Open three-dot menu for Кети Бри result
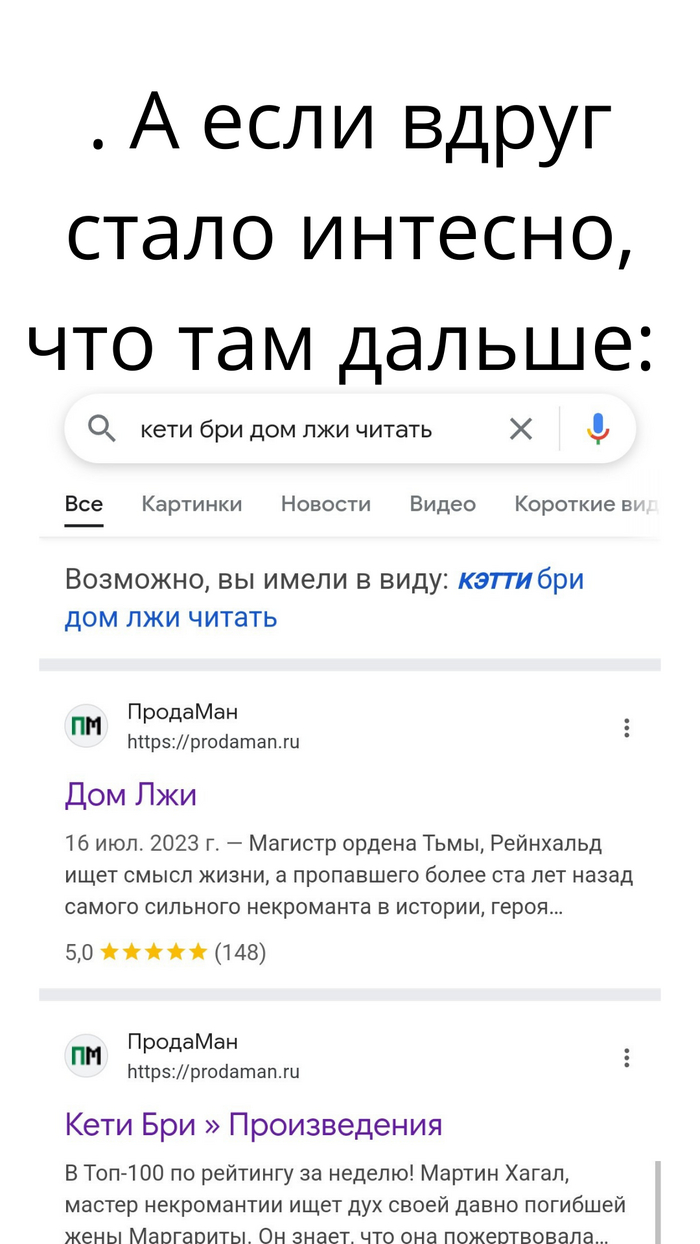700x1244 pixels. (x=627, y=1058)
